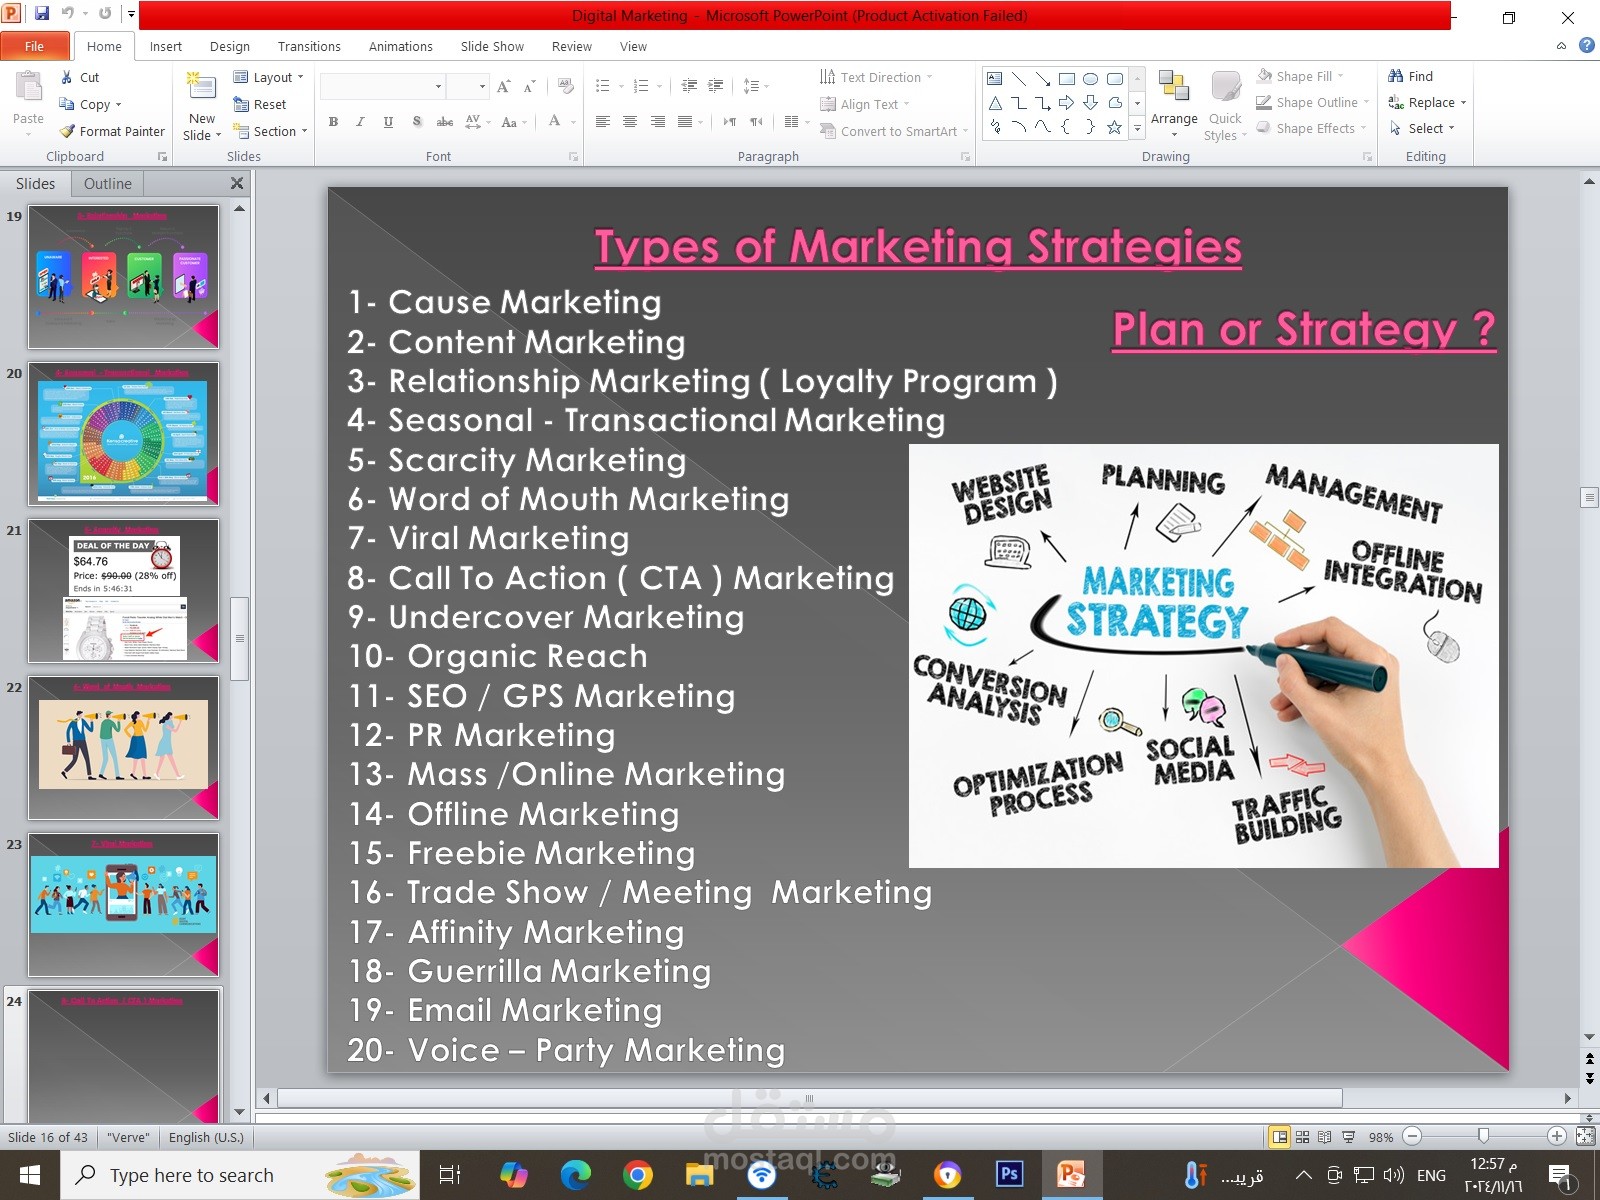Open Quick Styles gallery

tap(1225, 106)
